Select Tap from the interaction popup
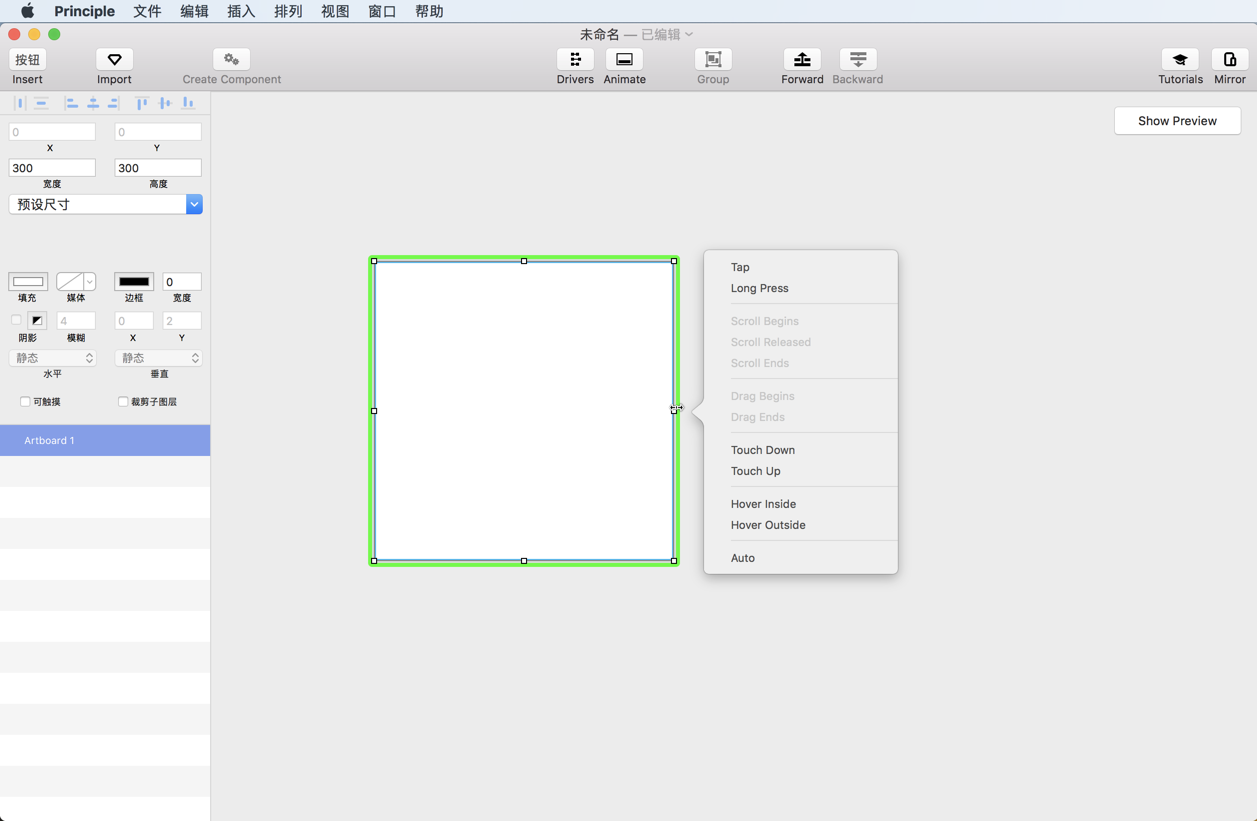The height and width of the screenshot is (821, 1257). 740,267
